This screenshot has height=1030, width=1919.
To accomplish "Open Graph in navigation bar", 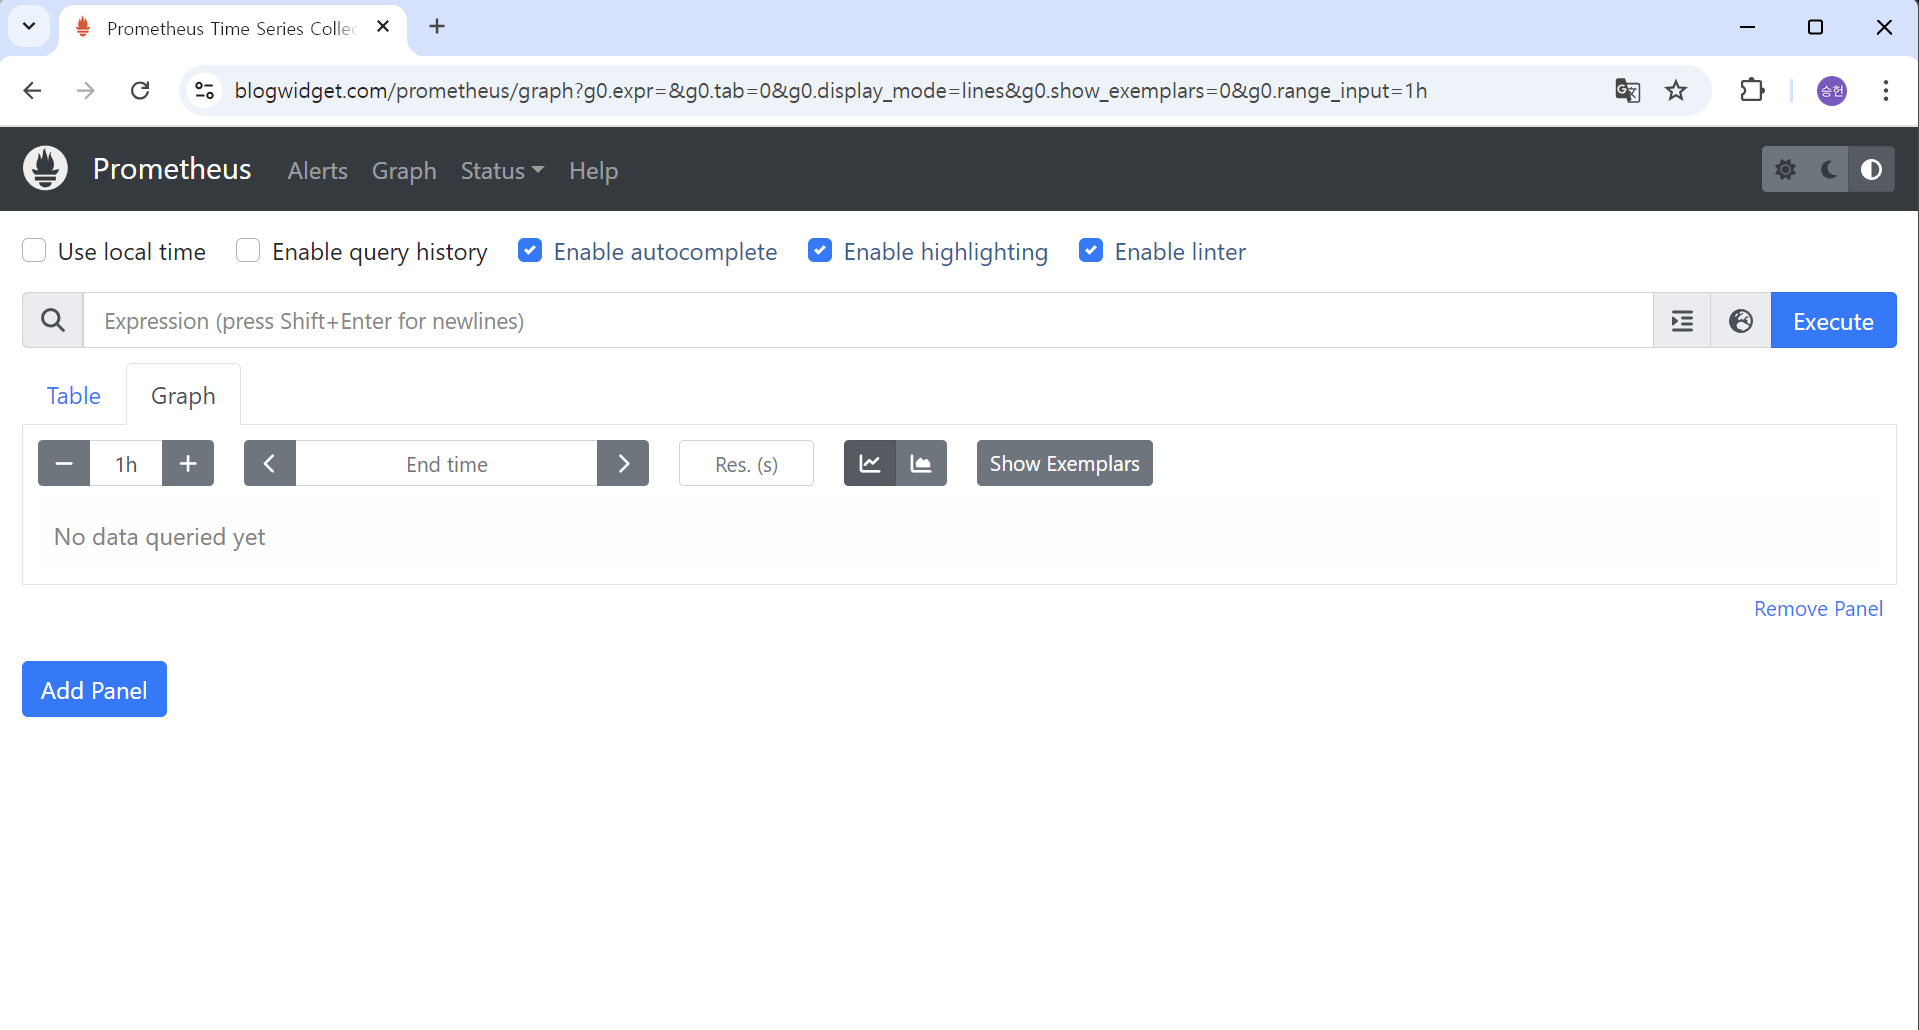I will 404,171.
